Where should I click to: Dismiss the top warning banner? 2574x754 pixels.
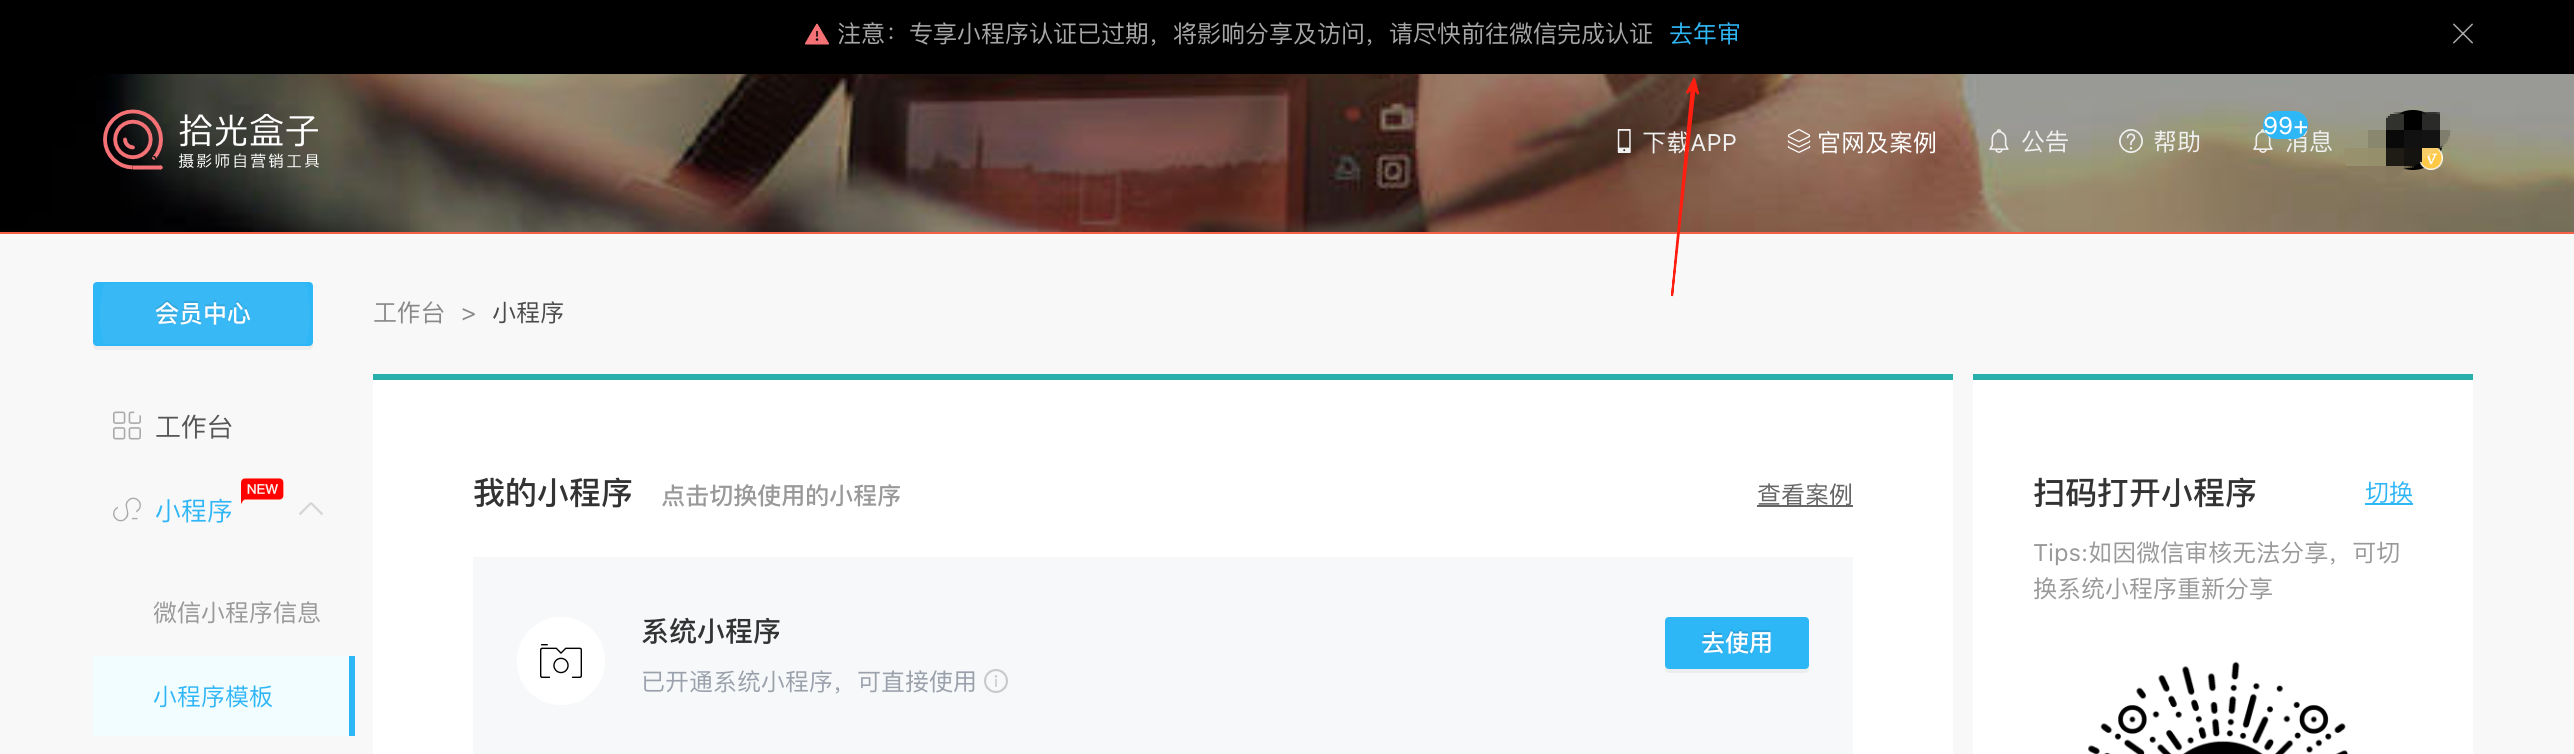[x=2463, y=34]
